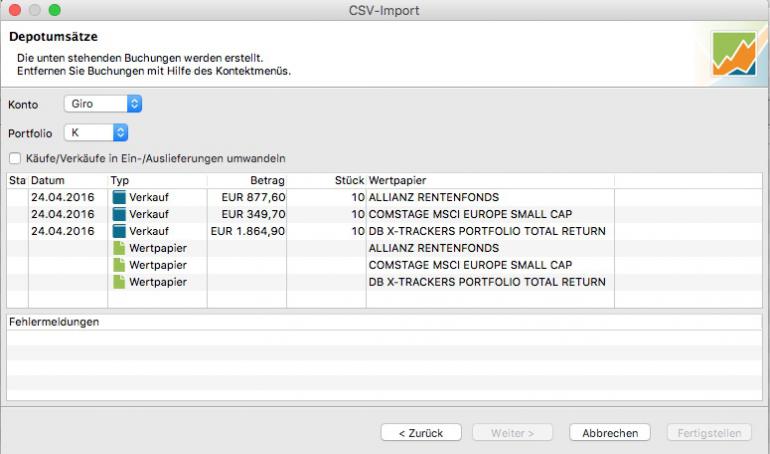The image size is (770, 454).
Task: Select the EUR 1.864,90 sale row
Action: click(247, 231)
